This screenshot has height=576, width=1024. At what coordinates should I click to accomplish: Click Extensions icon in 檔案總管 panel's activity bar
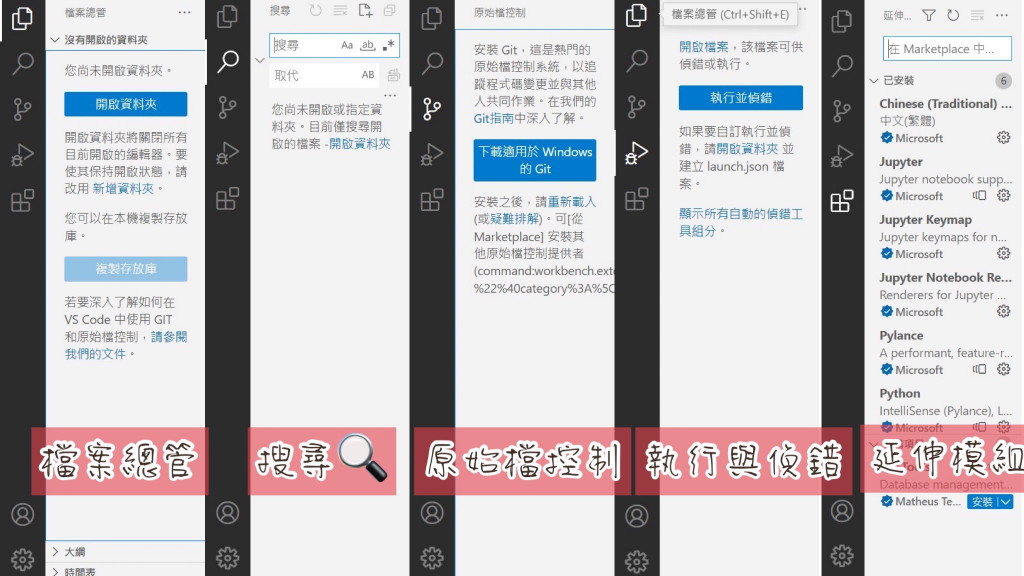point(22,200)
